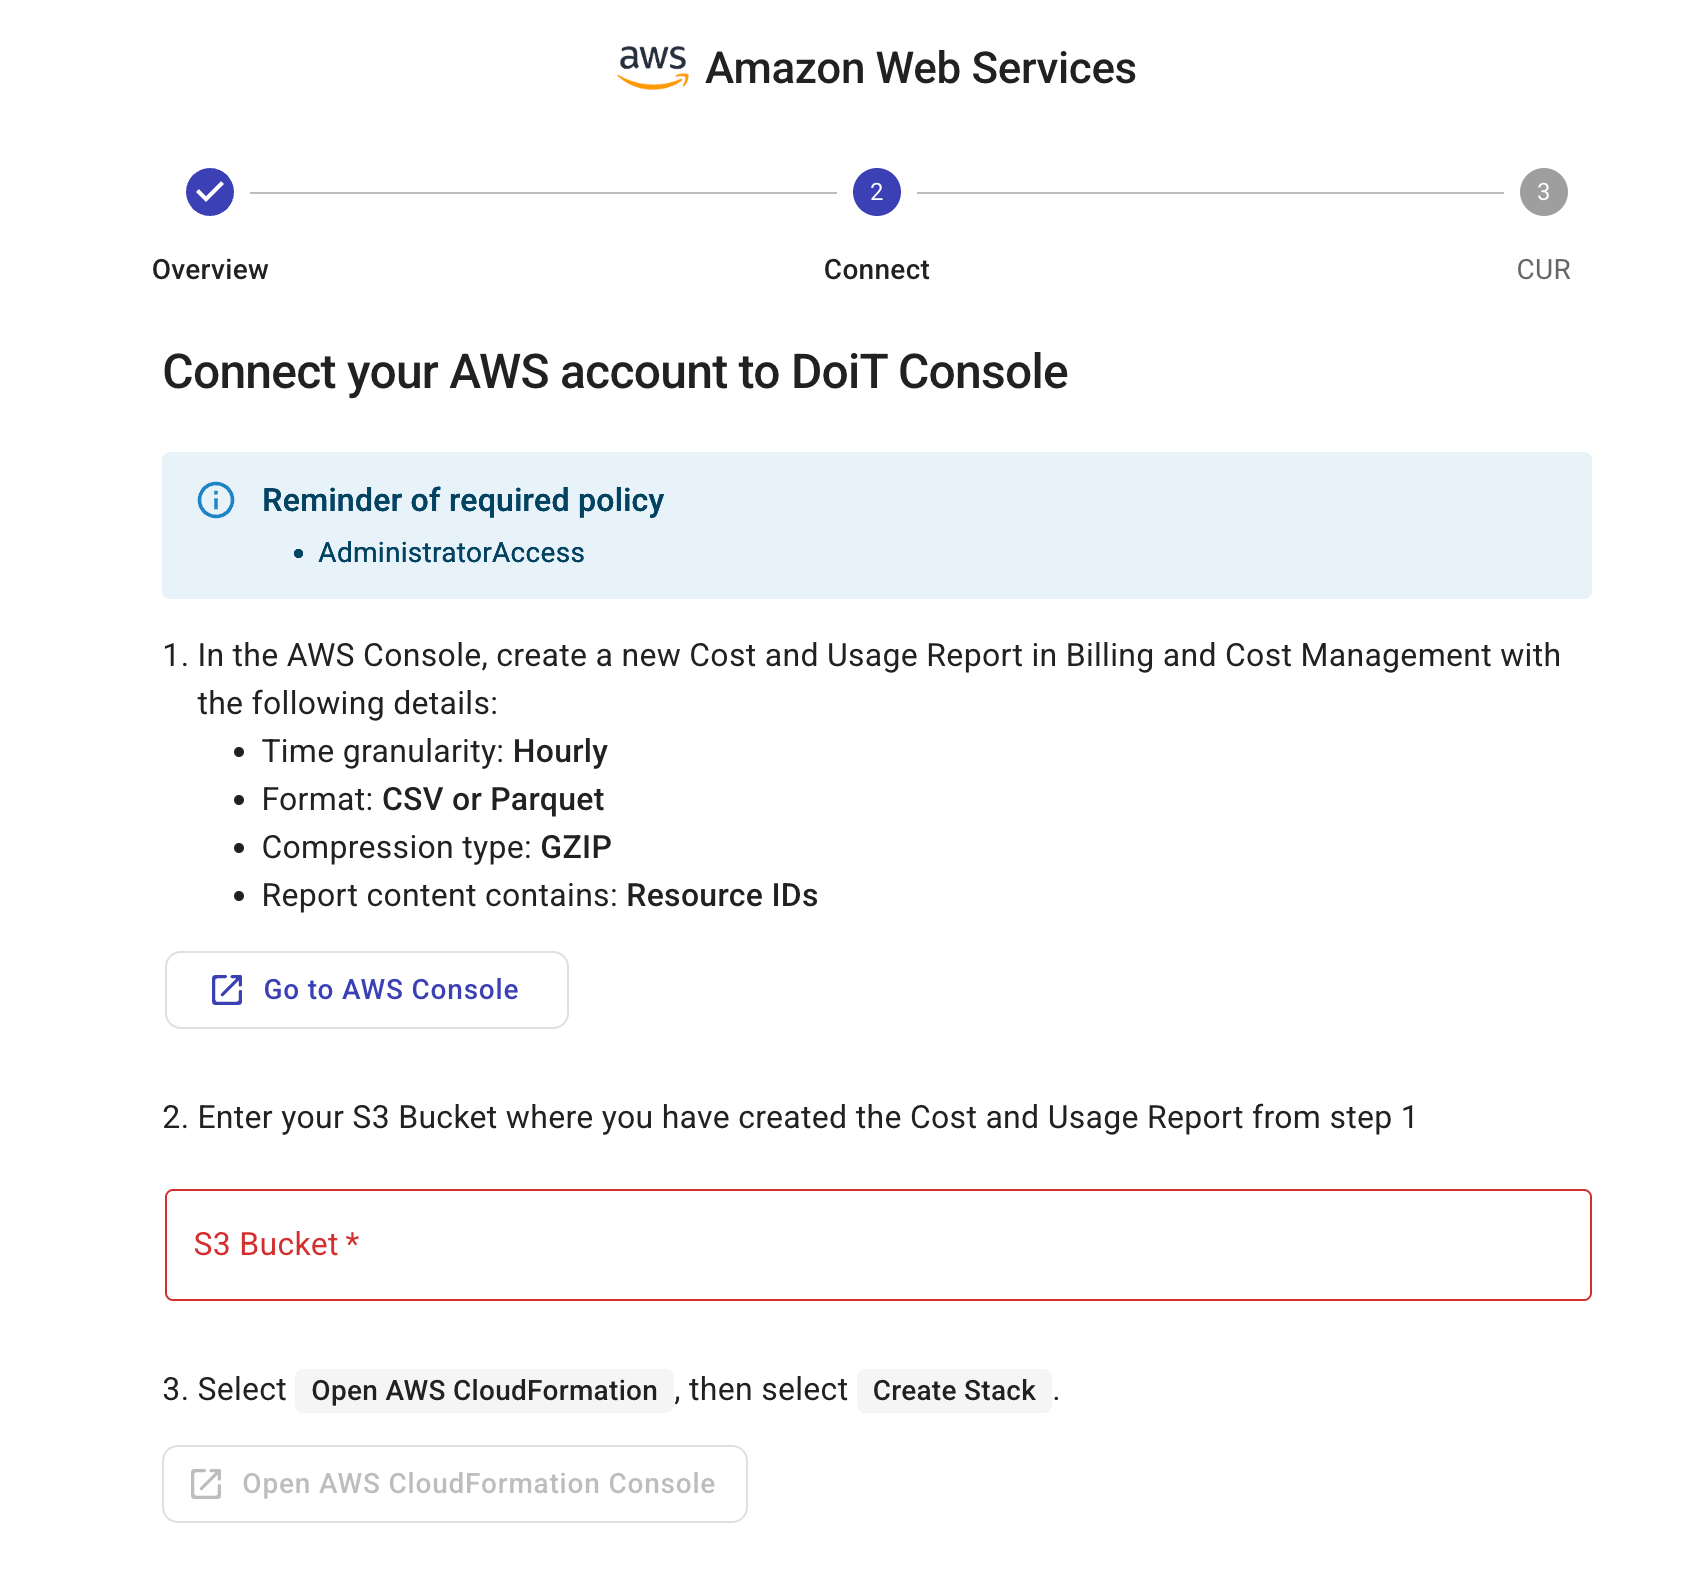
Task: Click the amazon smile arrow under the aws text
Action: (x=651, y=82)
